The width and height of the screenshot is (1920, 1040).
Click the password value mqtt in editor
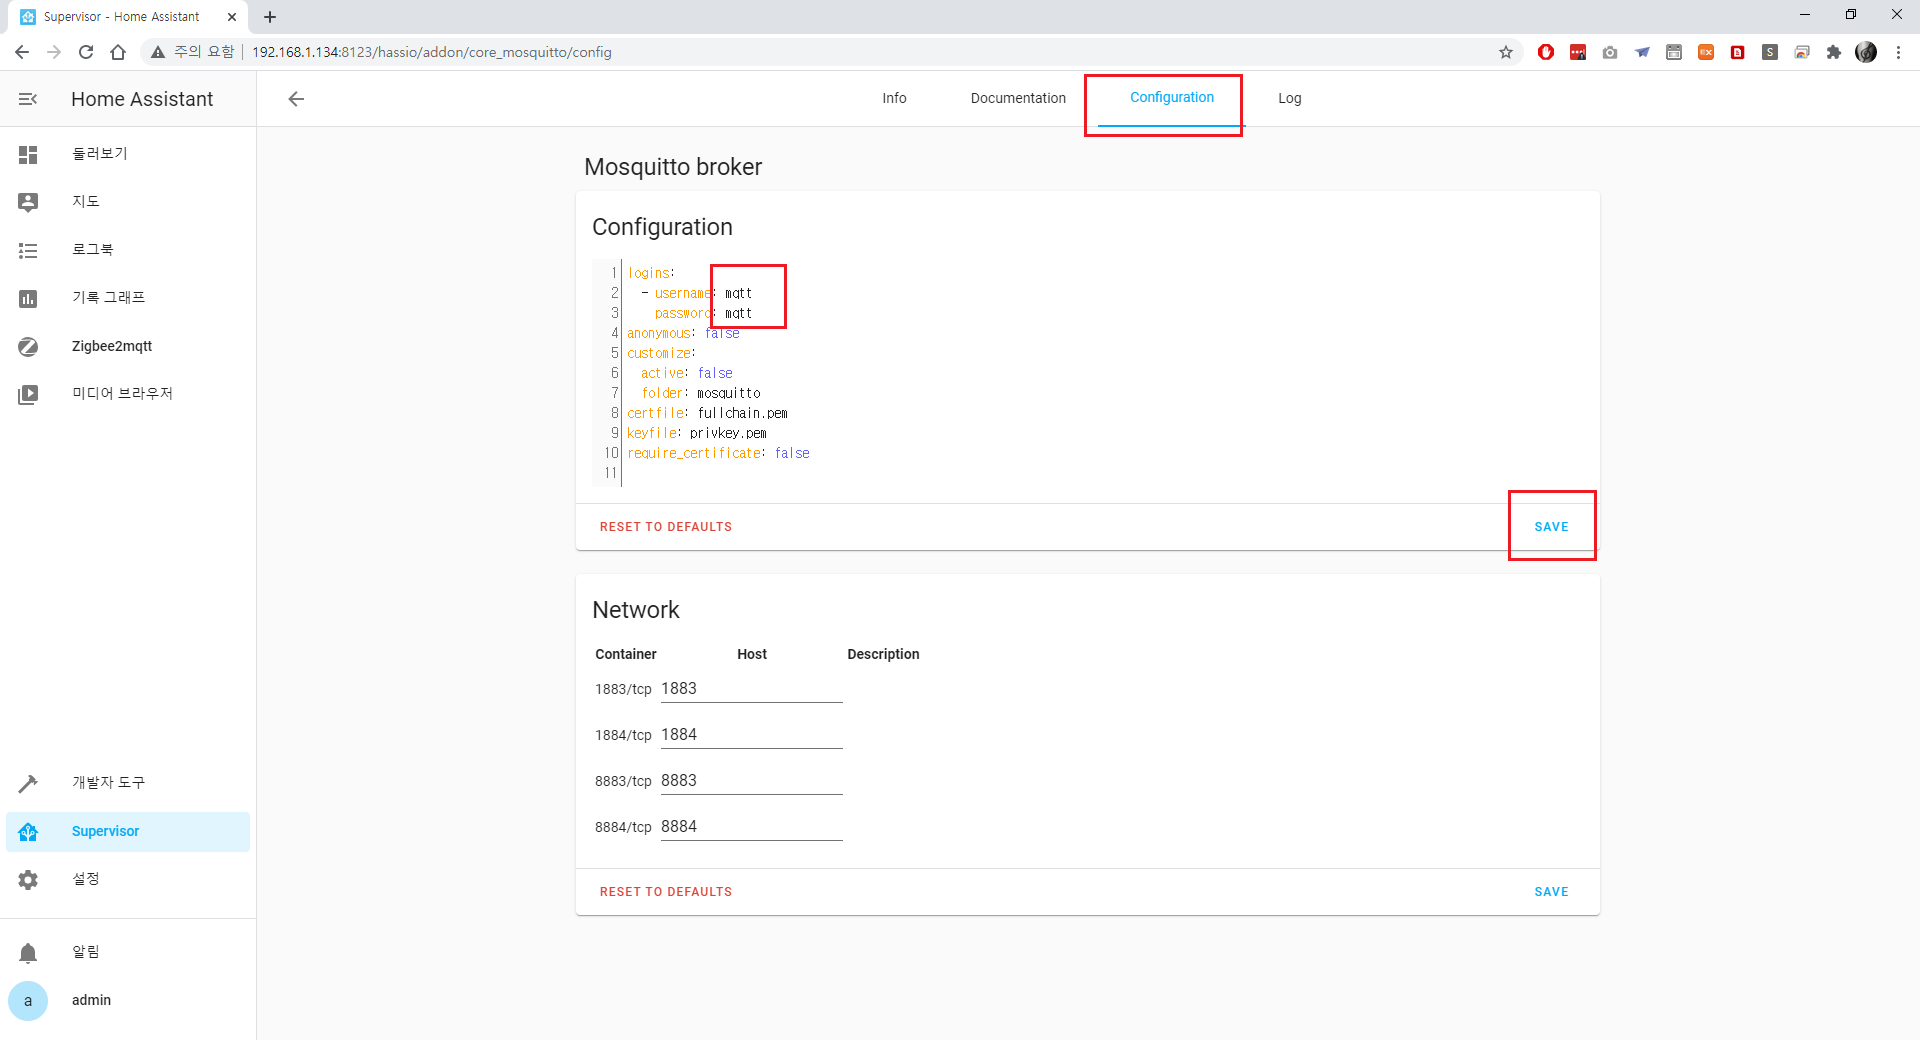(738, 313)
